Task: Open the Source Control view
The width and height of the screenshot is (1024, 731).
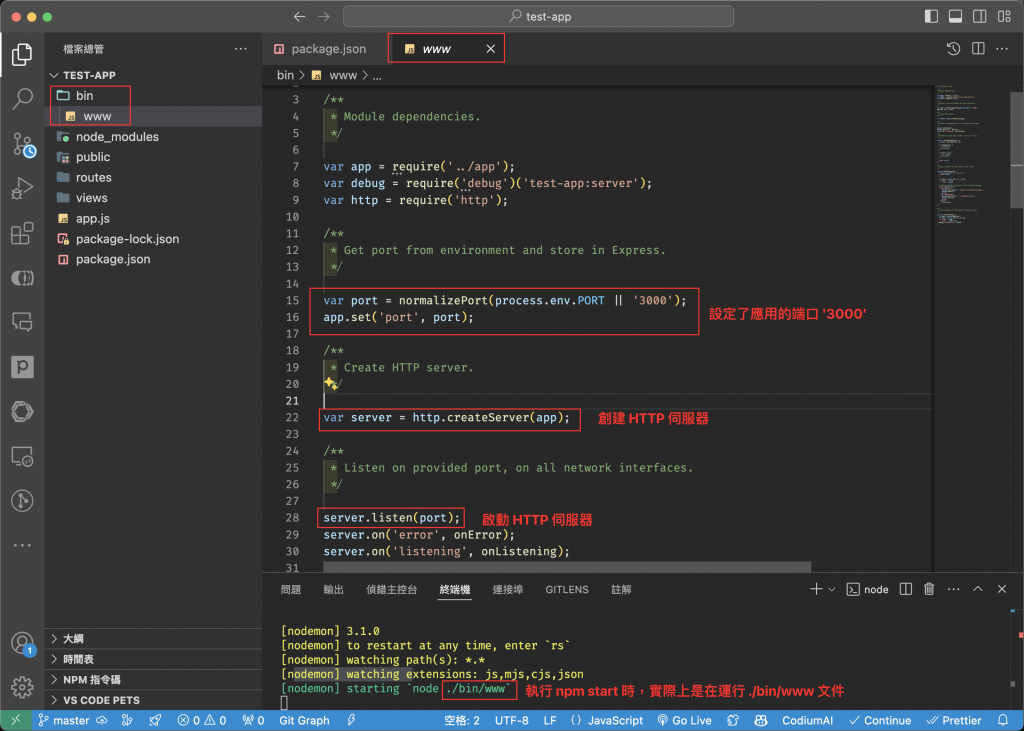Action: tap(23, 144)
